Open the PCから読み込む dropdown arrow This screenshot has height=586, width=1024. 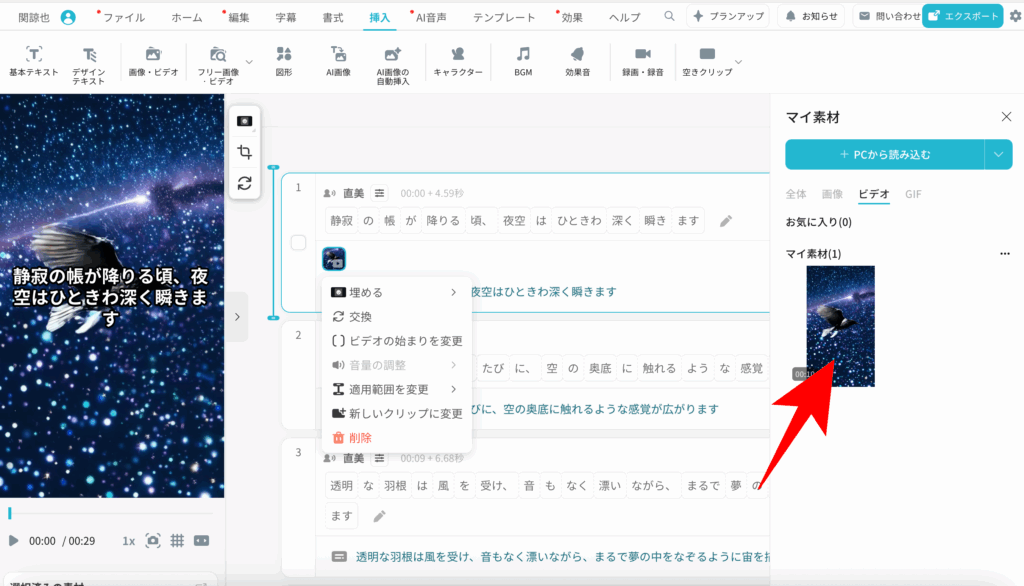999,155
